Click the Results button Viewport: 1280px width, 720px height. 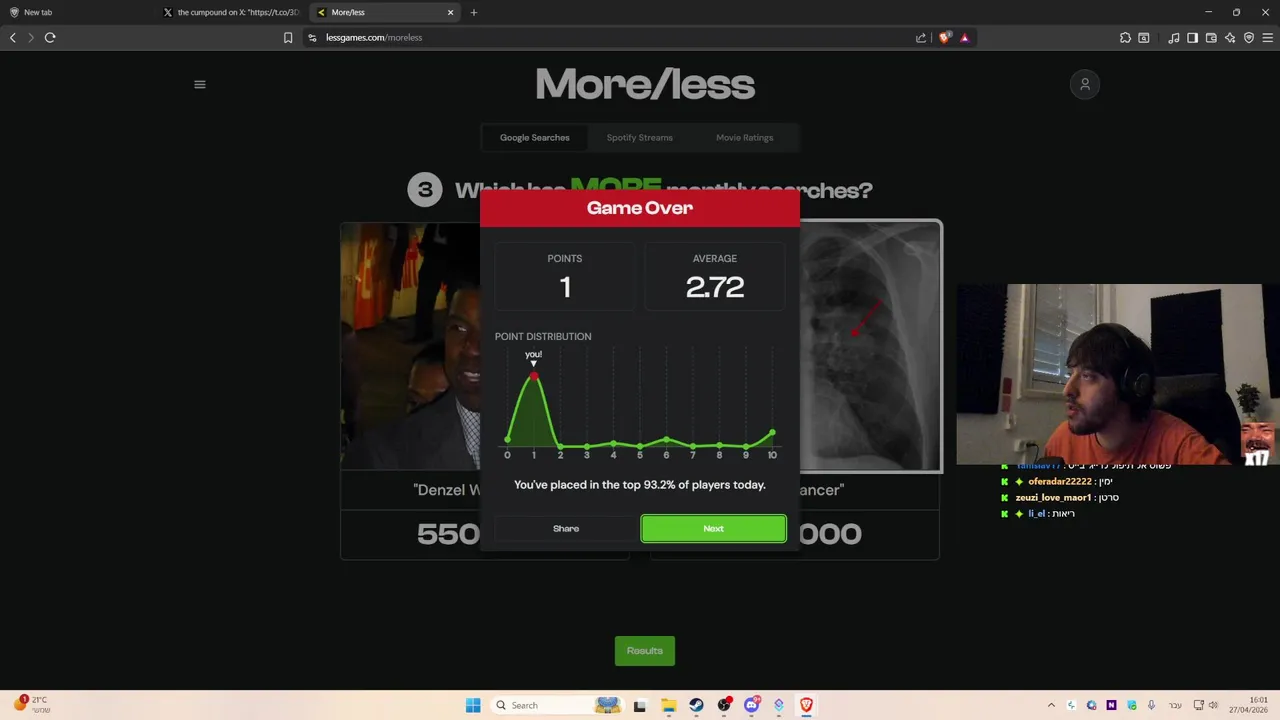[645, 651]
